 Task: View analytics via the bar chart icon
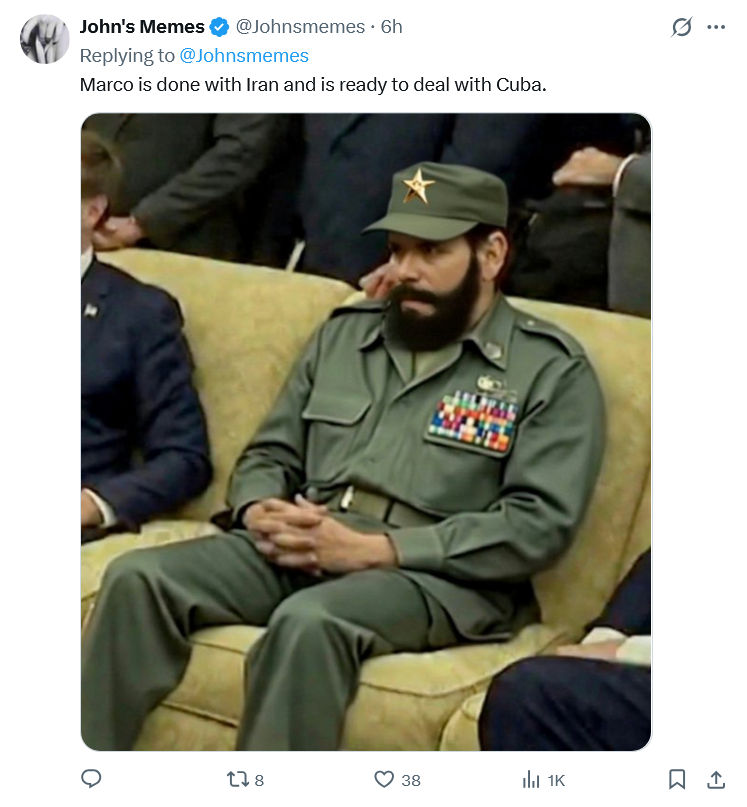click(x=531, y=779)
